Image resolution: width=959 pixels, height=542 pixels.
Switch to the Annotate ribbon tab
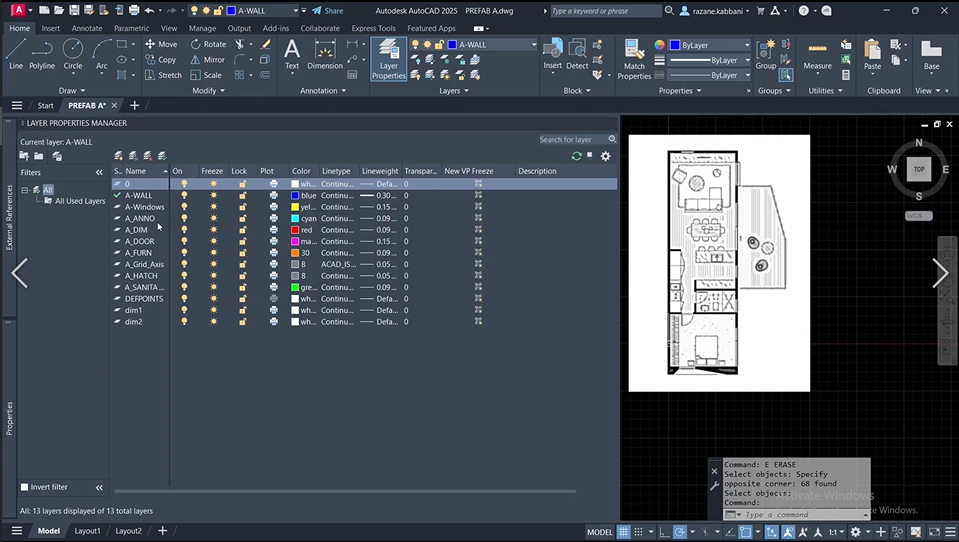coord(86,29)
